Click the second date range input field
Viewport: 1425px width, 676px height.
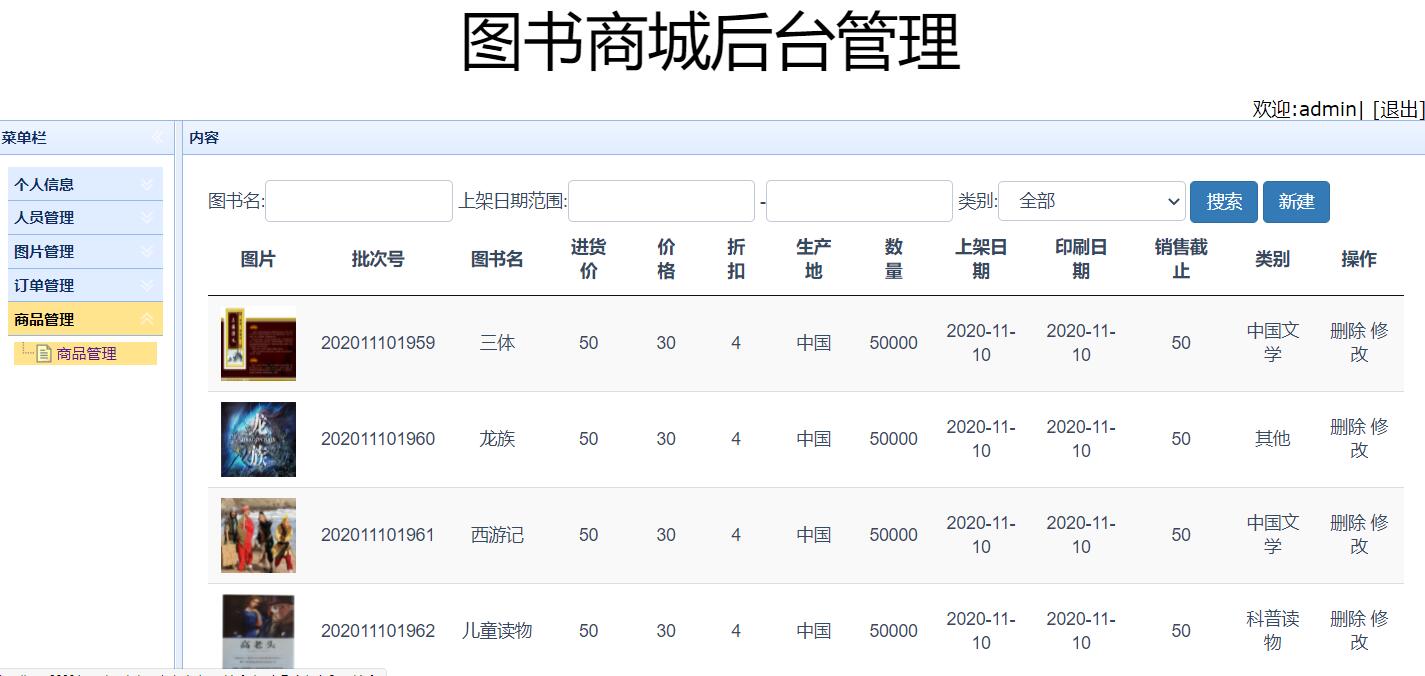pos(858,200)
